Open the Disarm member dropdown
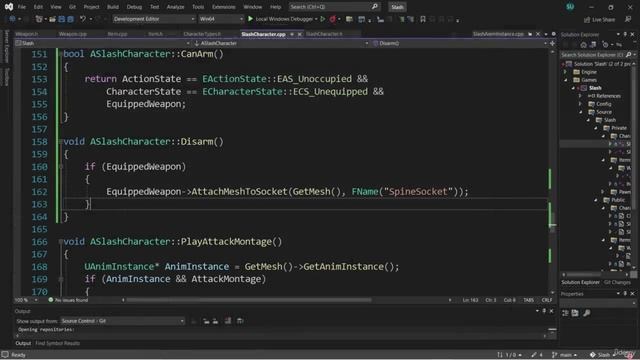Screen dimensions: 640x360 pyautogui.click(x=459, y=43)
